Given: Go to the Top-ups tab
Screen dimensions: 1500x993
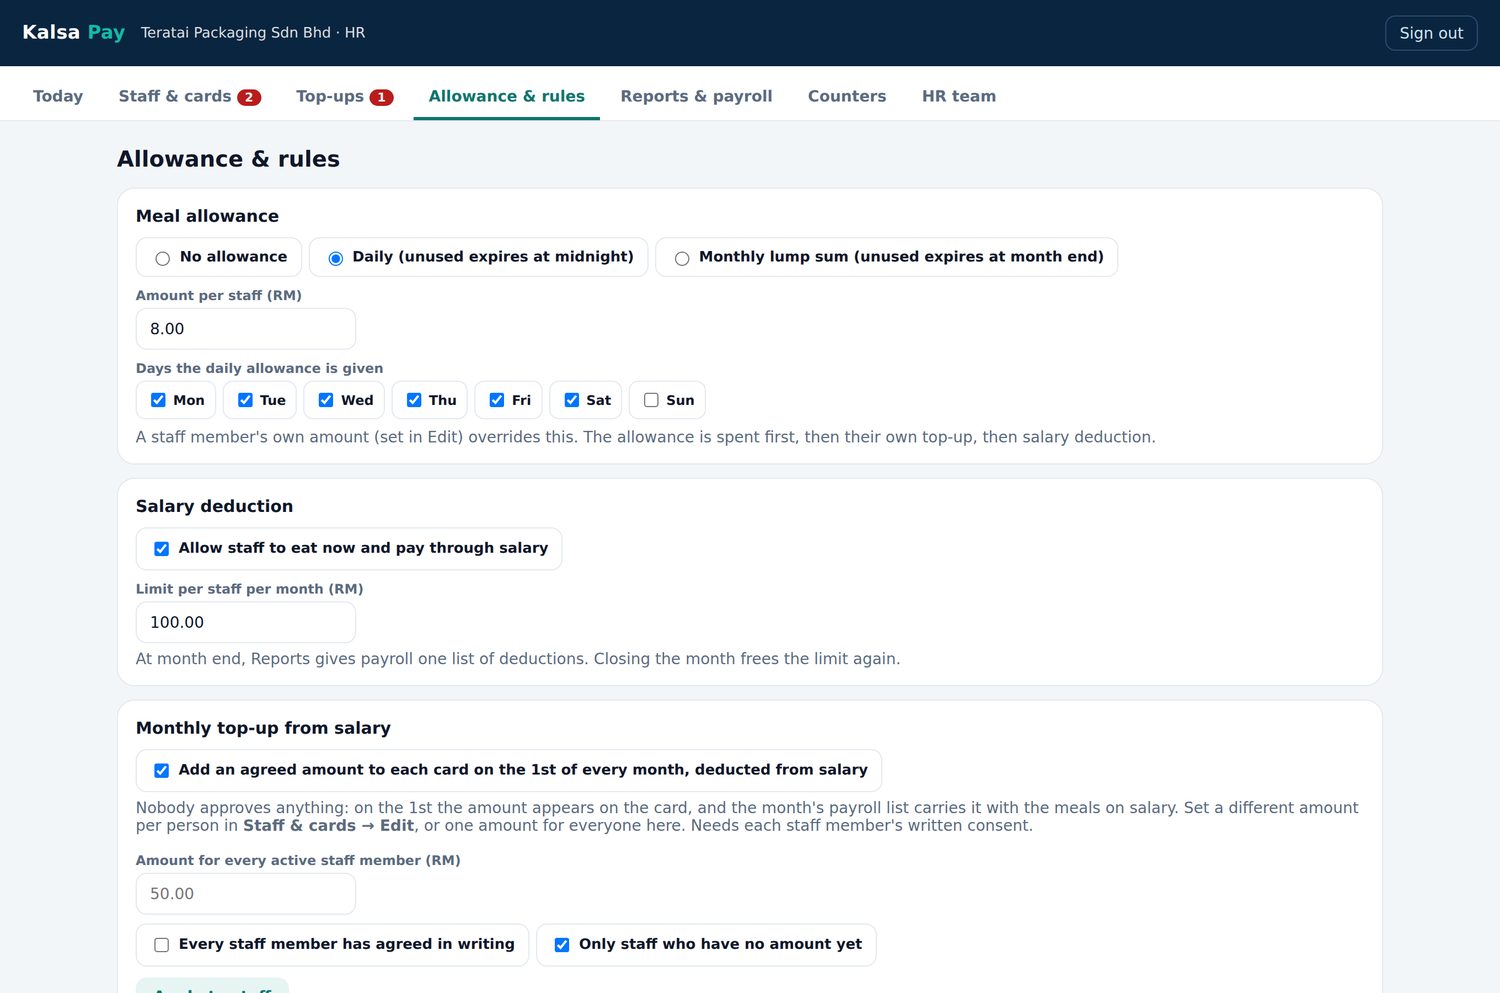Looking at the screenshot, I should [x=344, y=96].
